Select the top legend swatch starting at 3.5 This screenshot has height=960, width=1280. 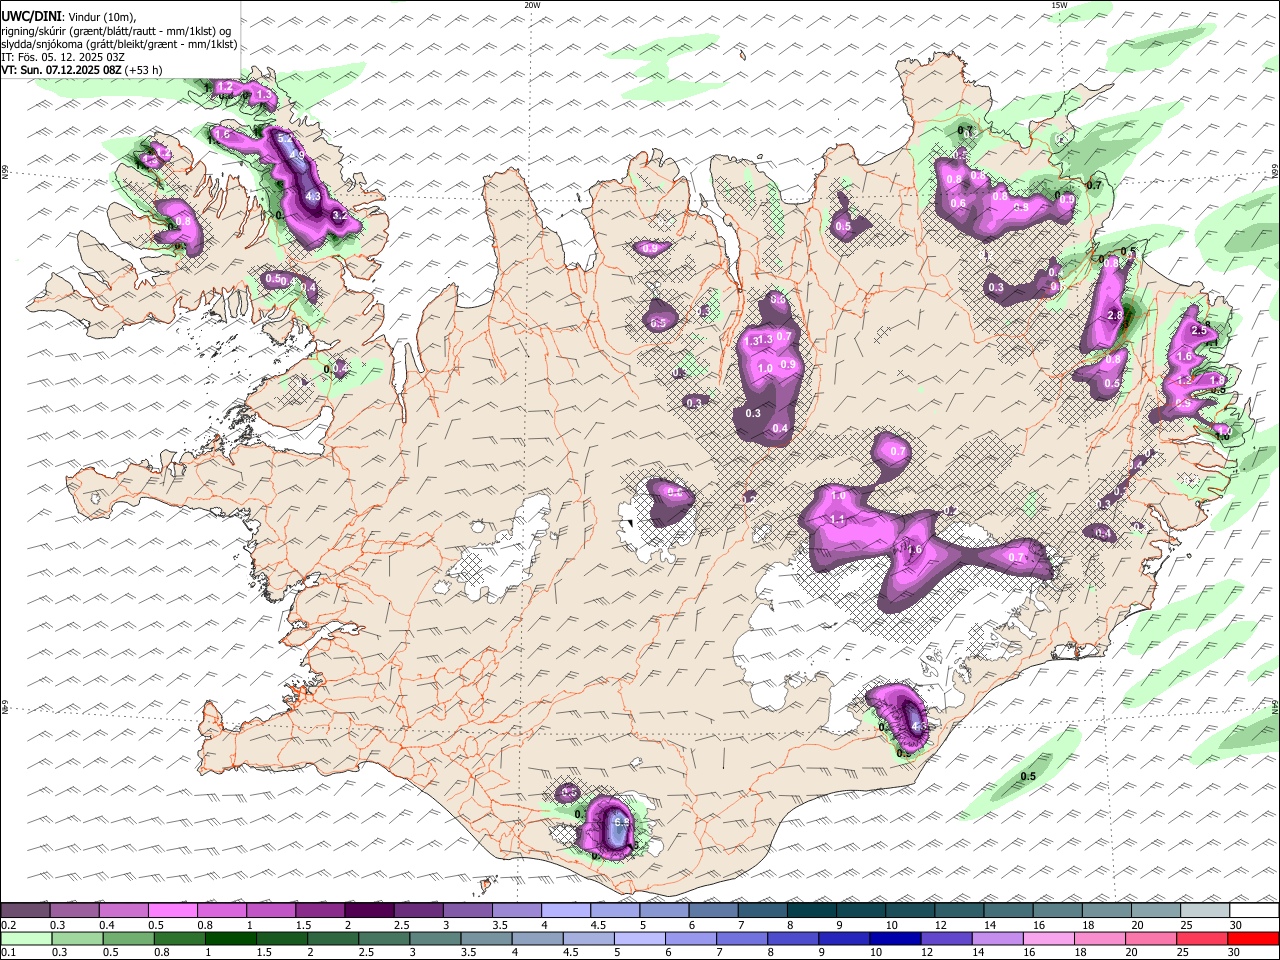click(x=515, y=910)
